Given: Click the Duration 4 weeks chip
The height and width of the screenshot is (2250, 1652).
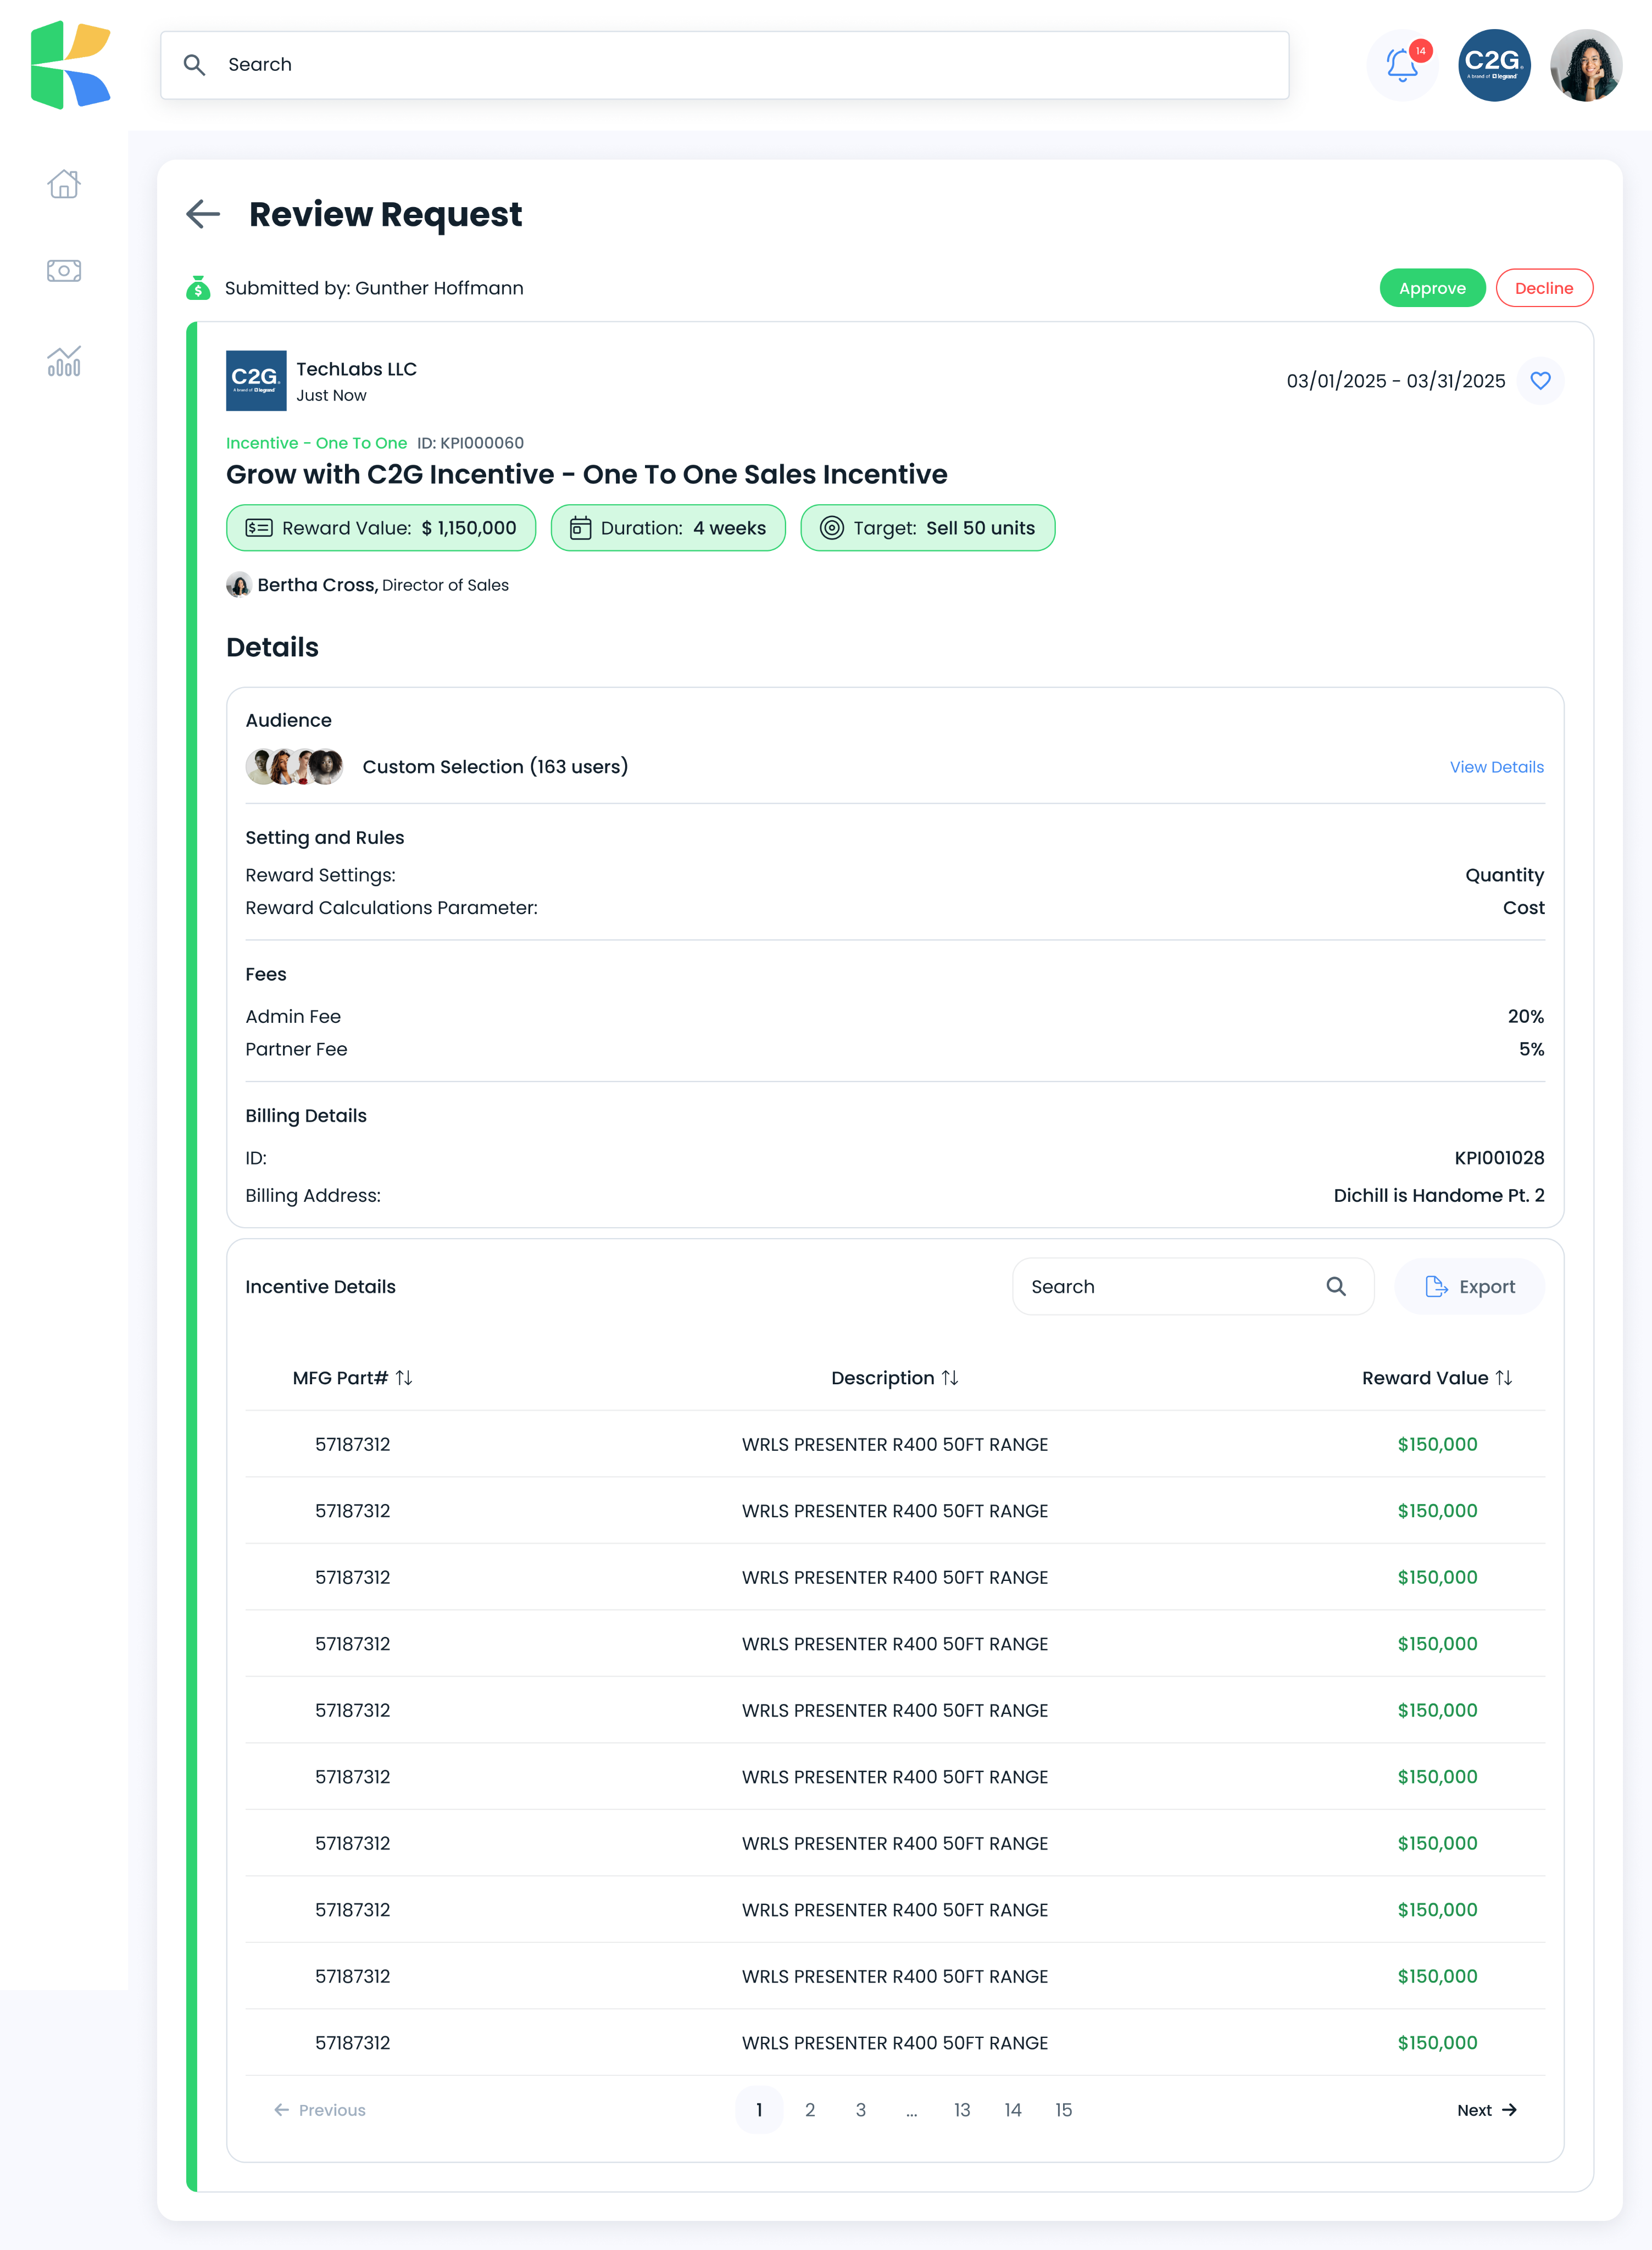Looking at the screenshot, I should pyautogui.click(x=668, y=528).
